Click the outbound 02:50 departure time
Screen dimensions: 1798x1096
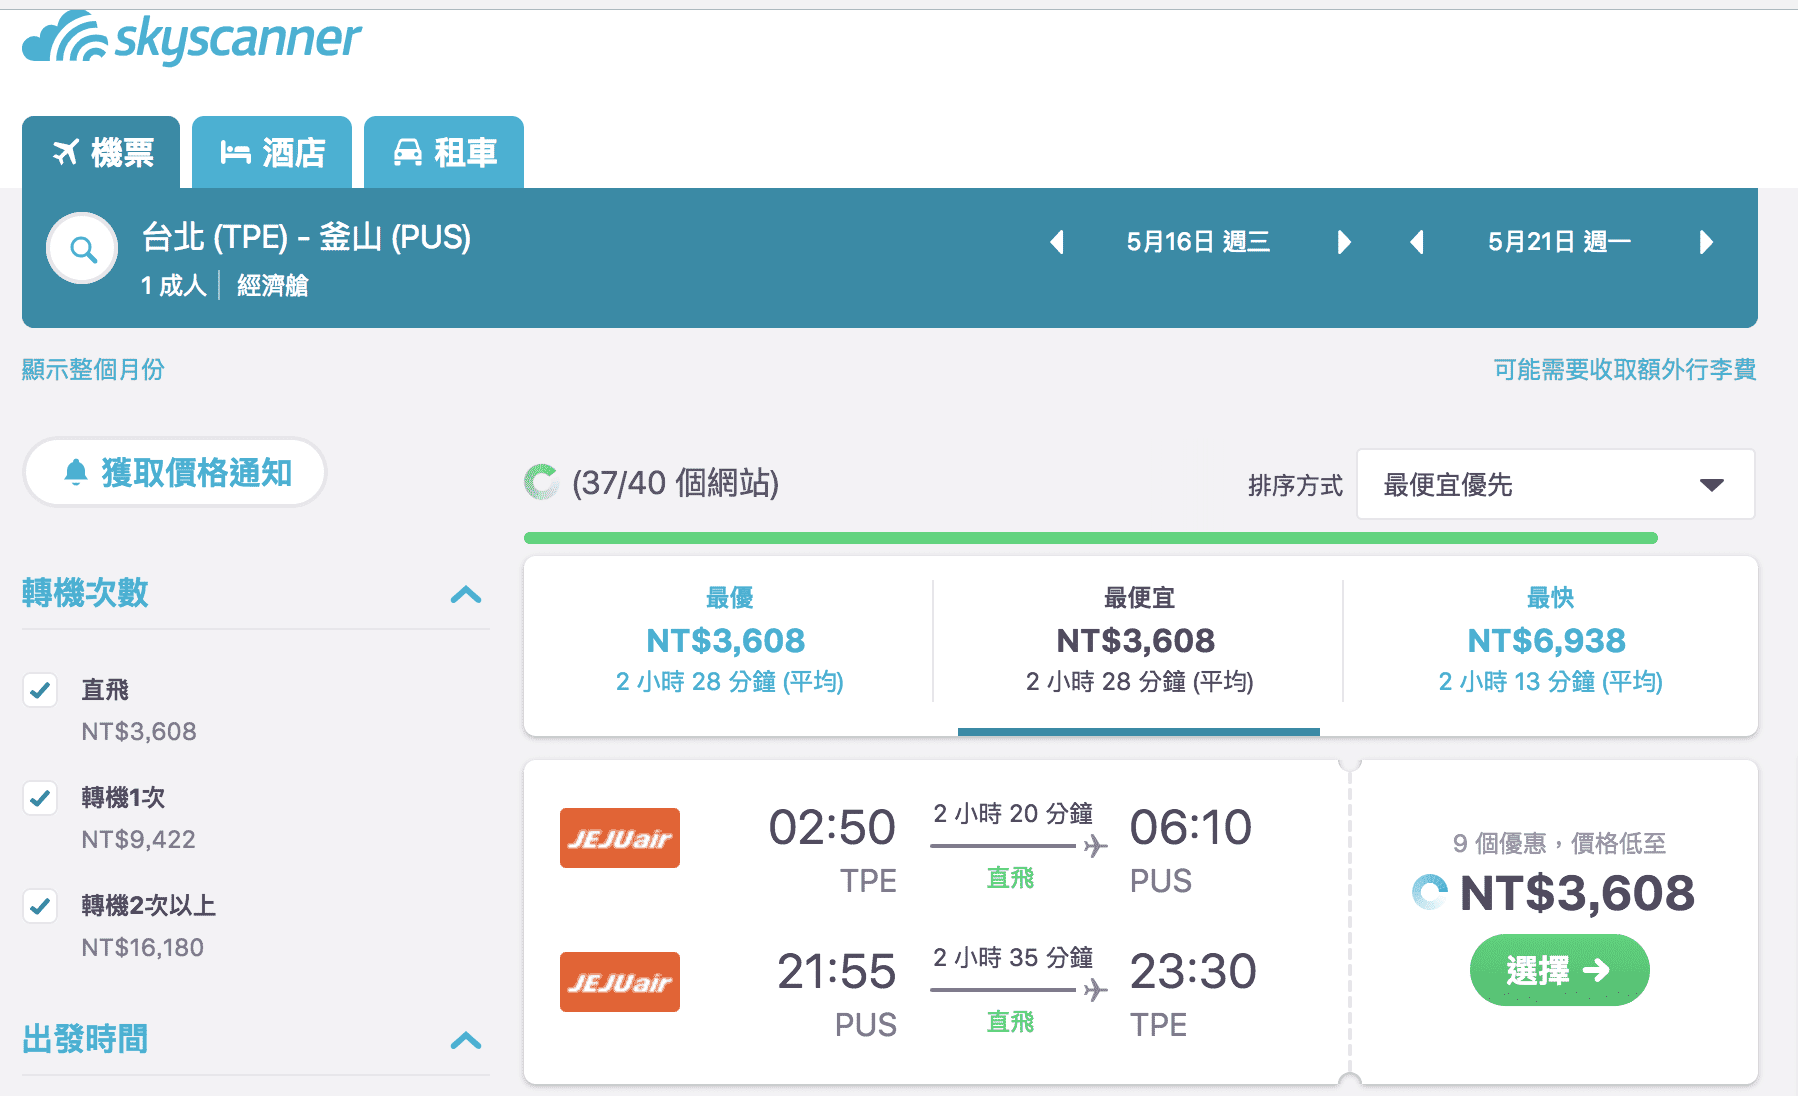click(832, 828)
